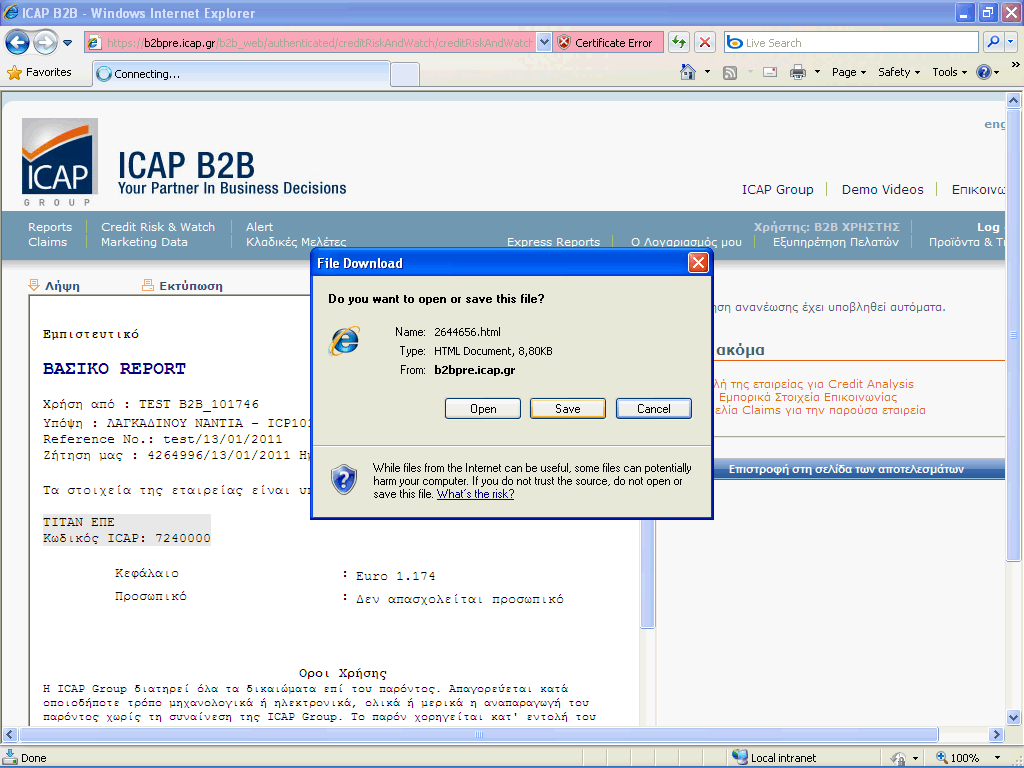1024x768 pixels.
Task: Click Save in File Download dialog
Action: pyautogui.click(x=568, y=409)
